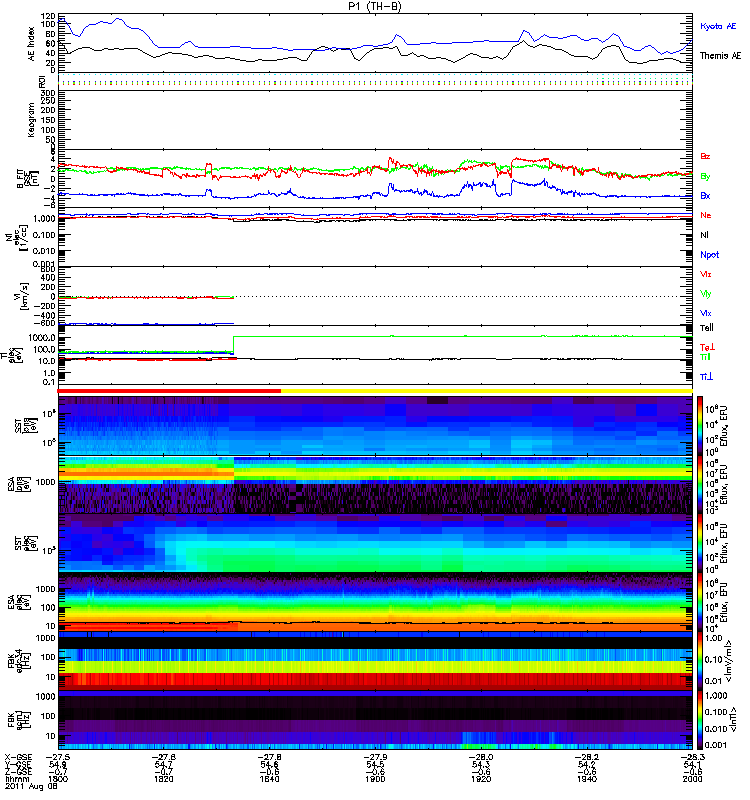Click the Kyoto AE legend label

(x=718, y=26)
